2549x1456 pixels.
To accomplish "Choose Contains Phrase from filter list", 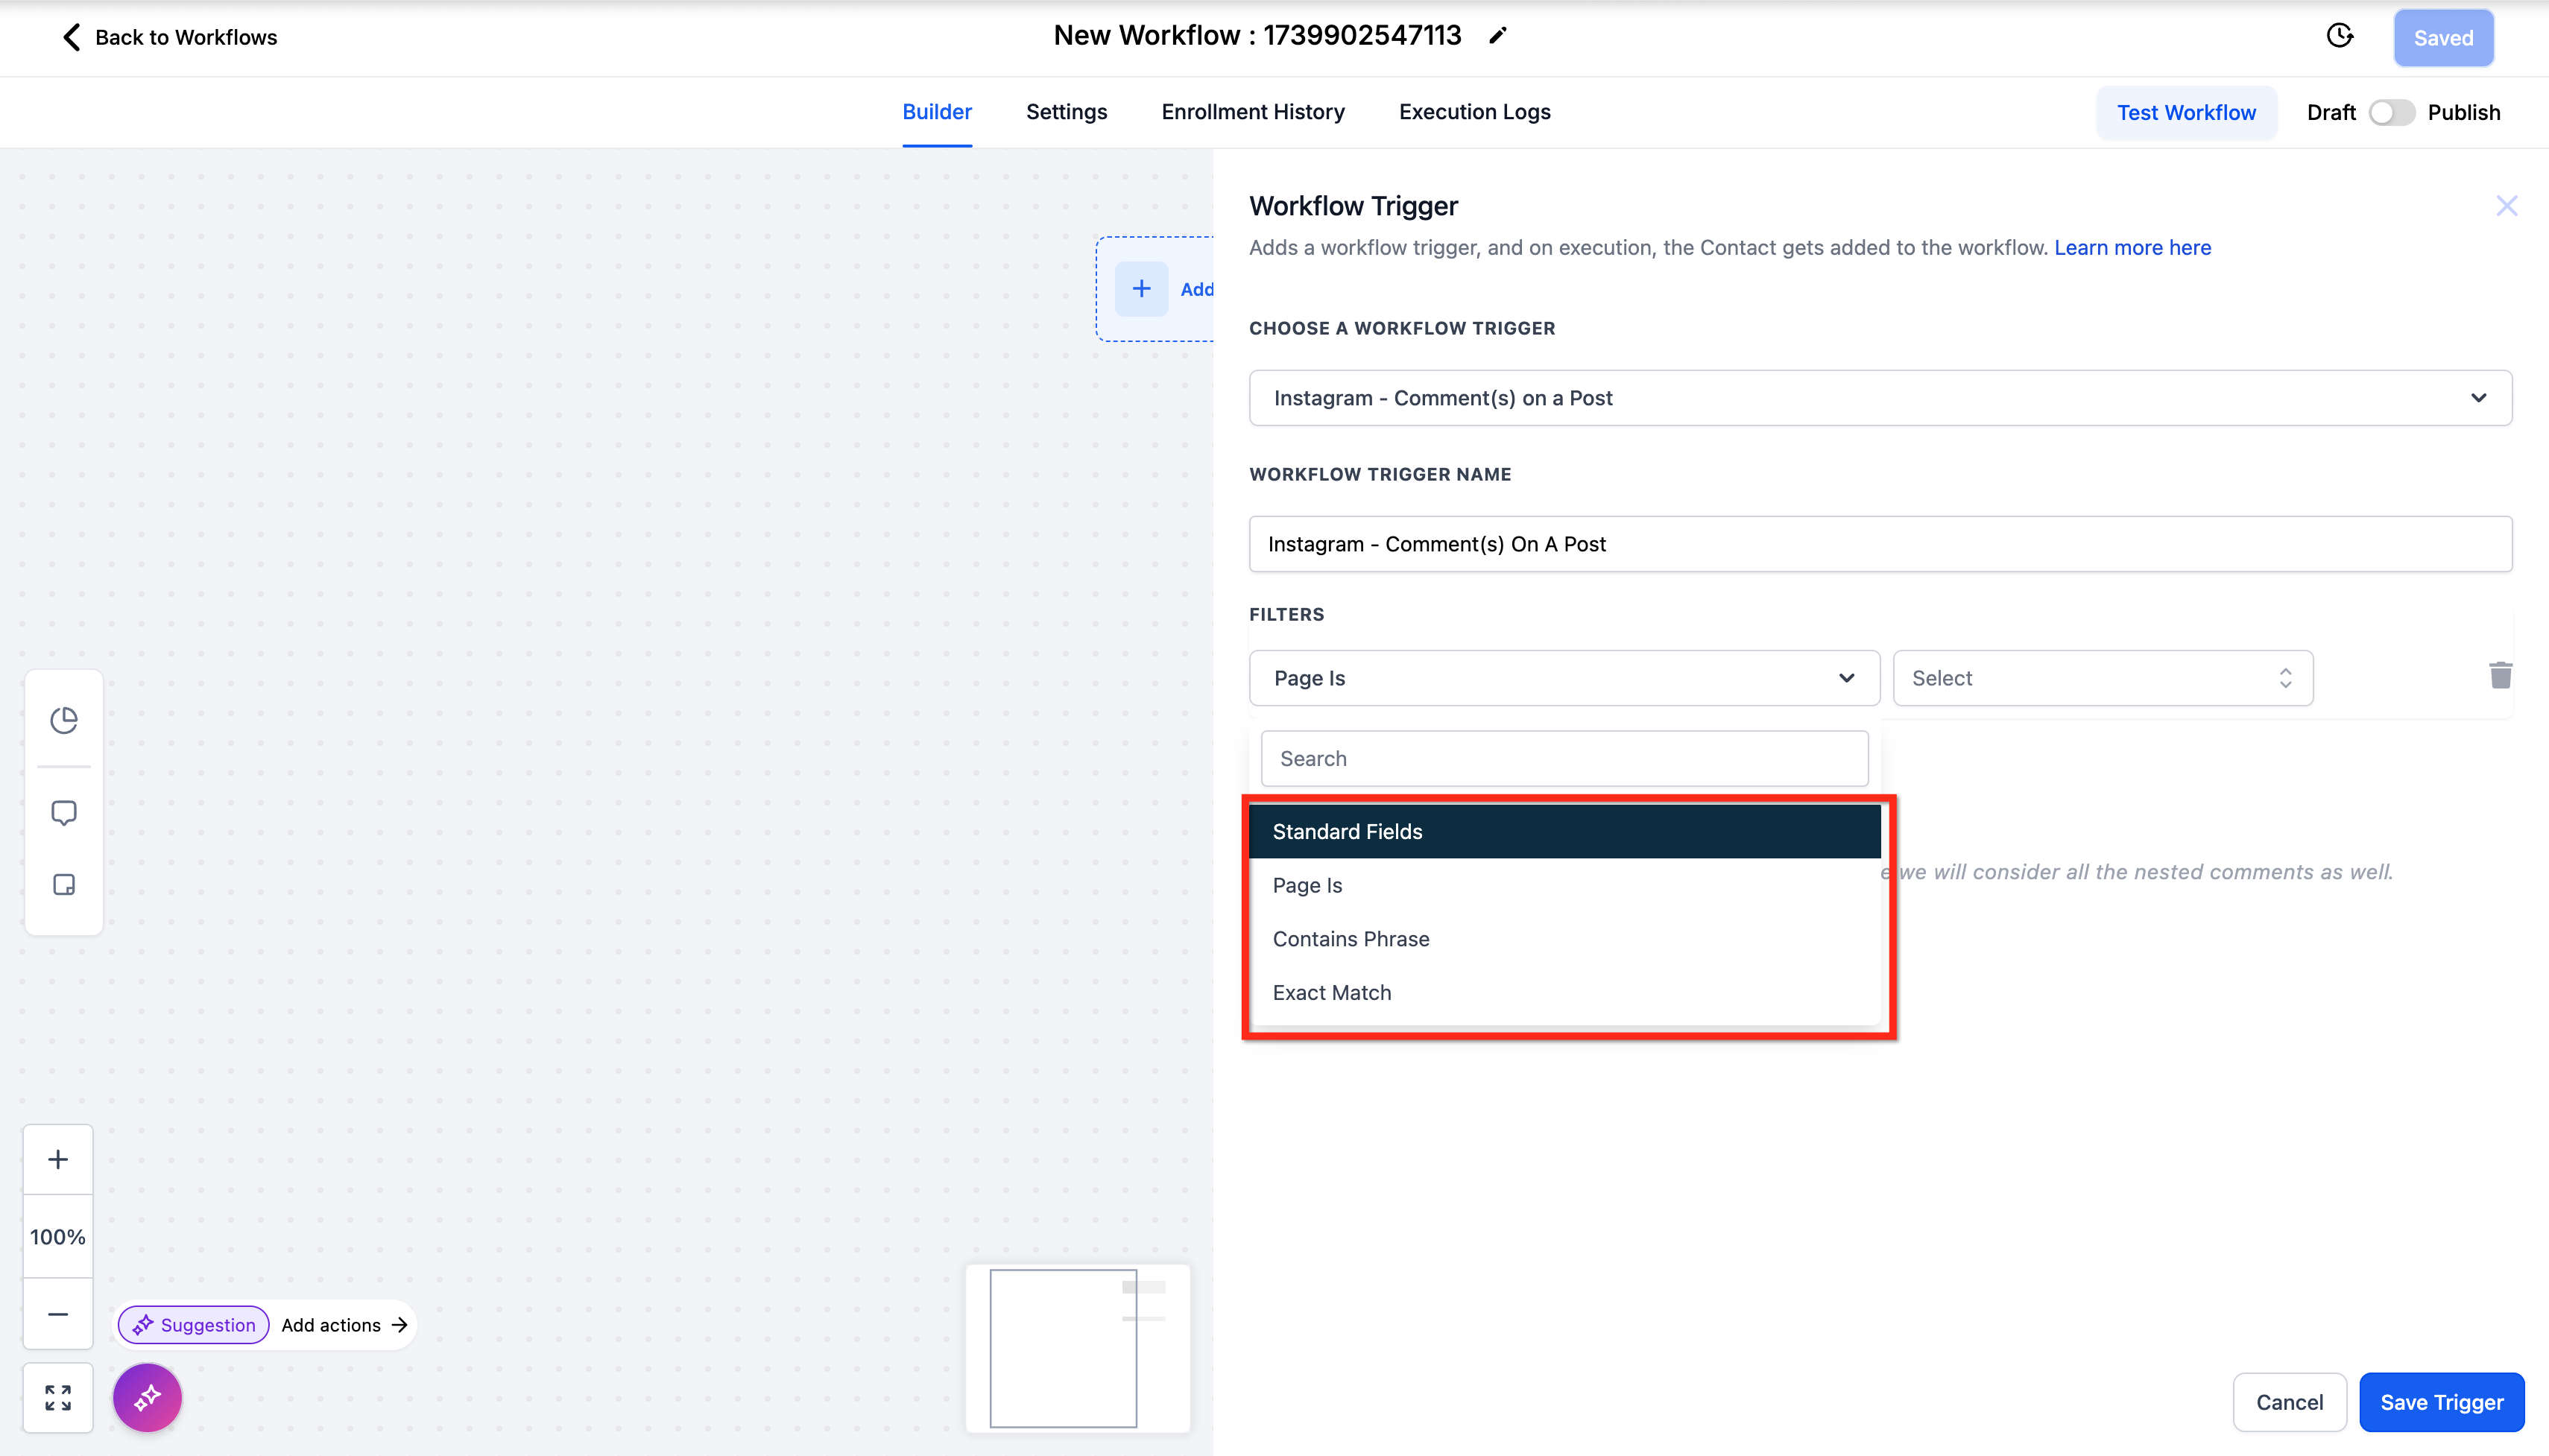I will click(x=1351, y=939).
